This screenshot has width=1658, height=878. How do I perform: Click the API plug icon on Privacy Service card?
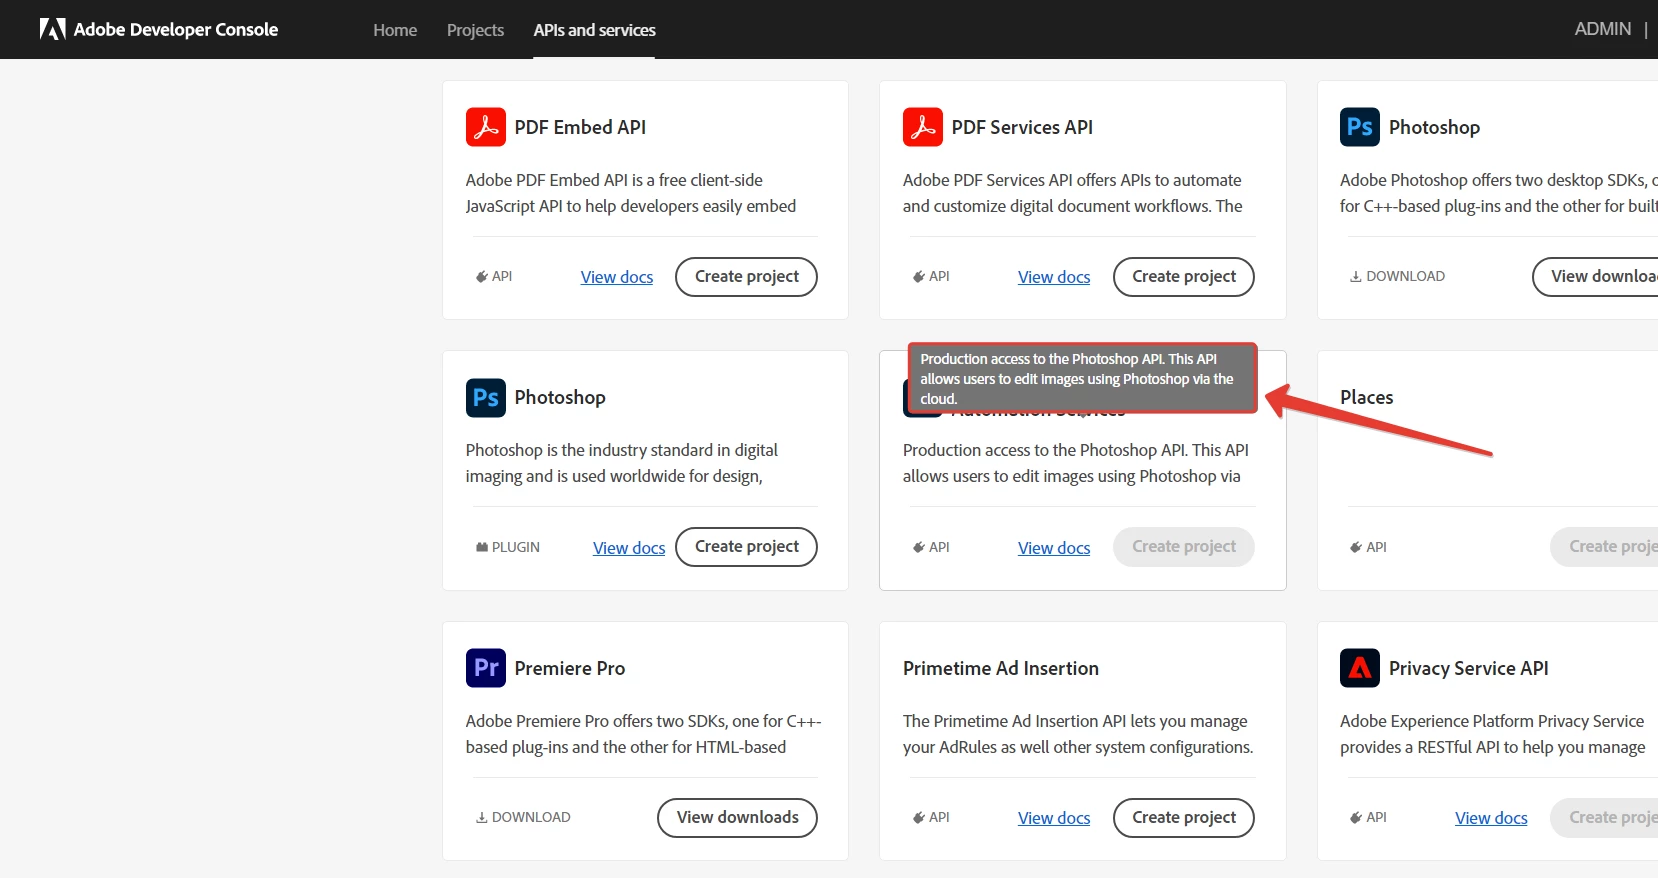[1356, 817]
